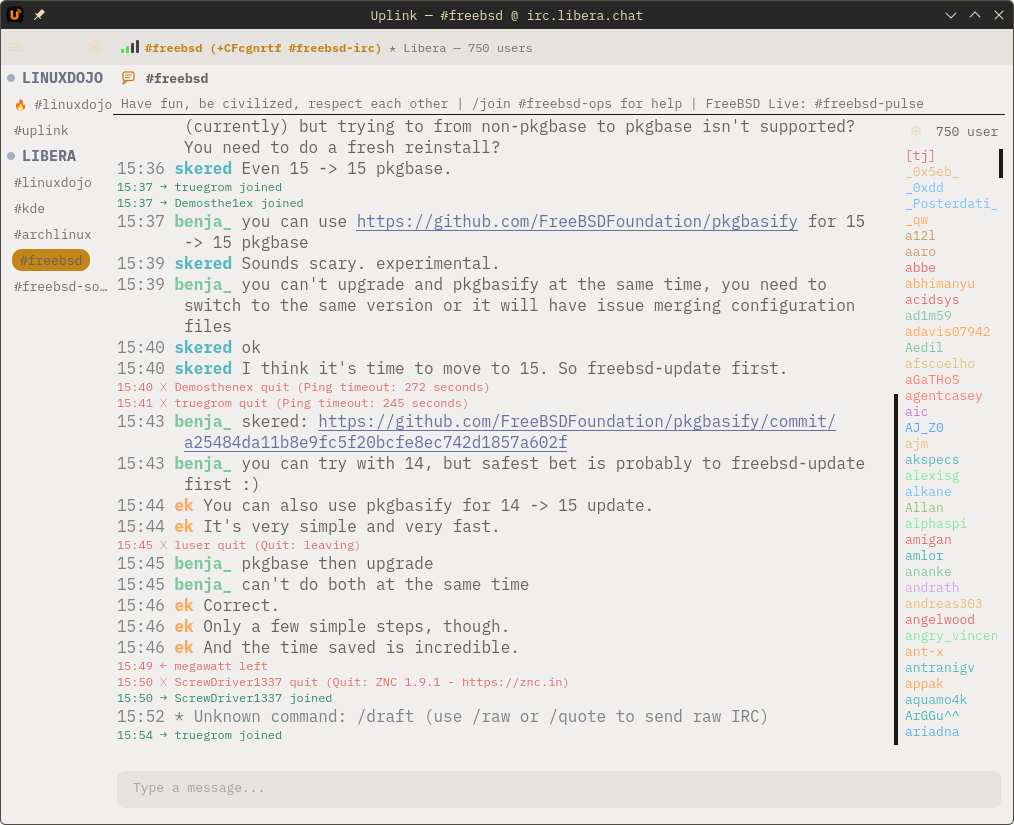Select user abbe in the user list

[x=920, y=268]
